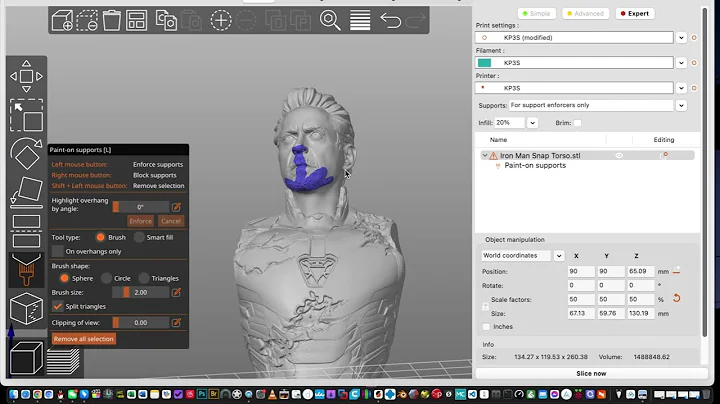Click the Enforce button
The height and width of the screenshot is (404, 720).
140,221
